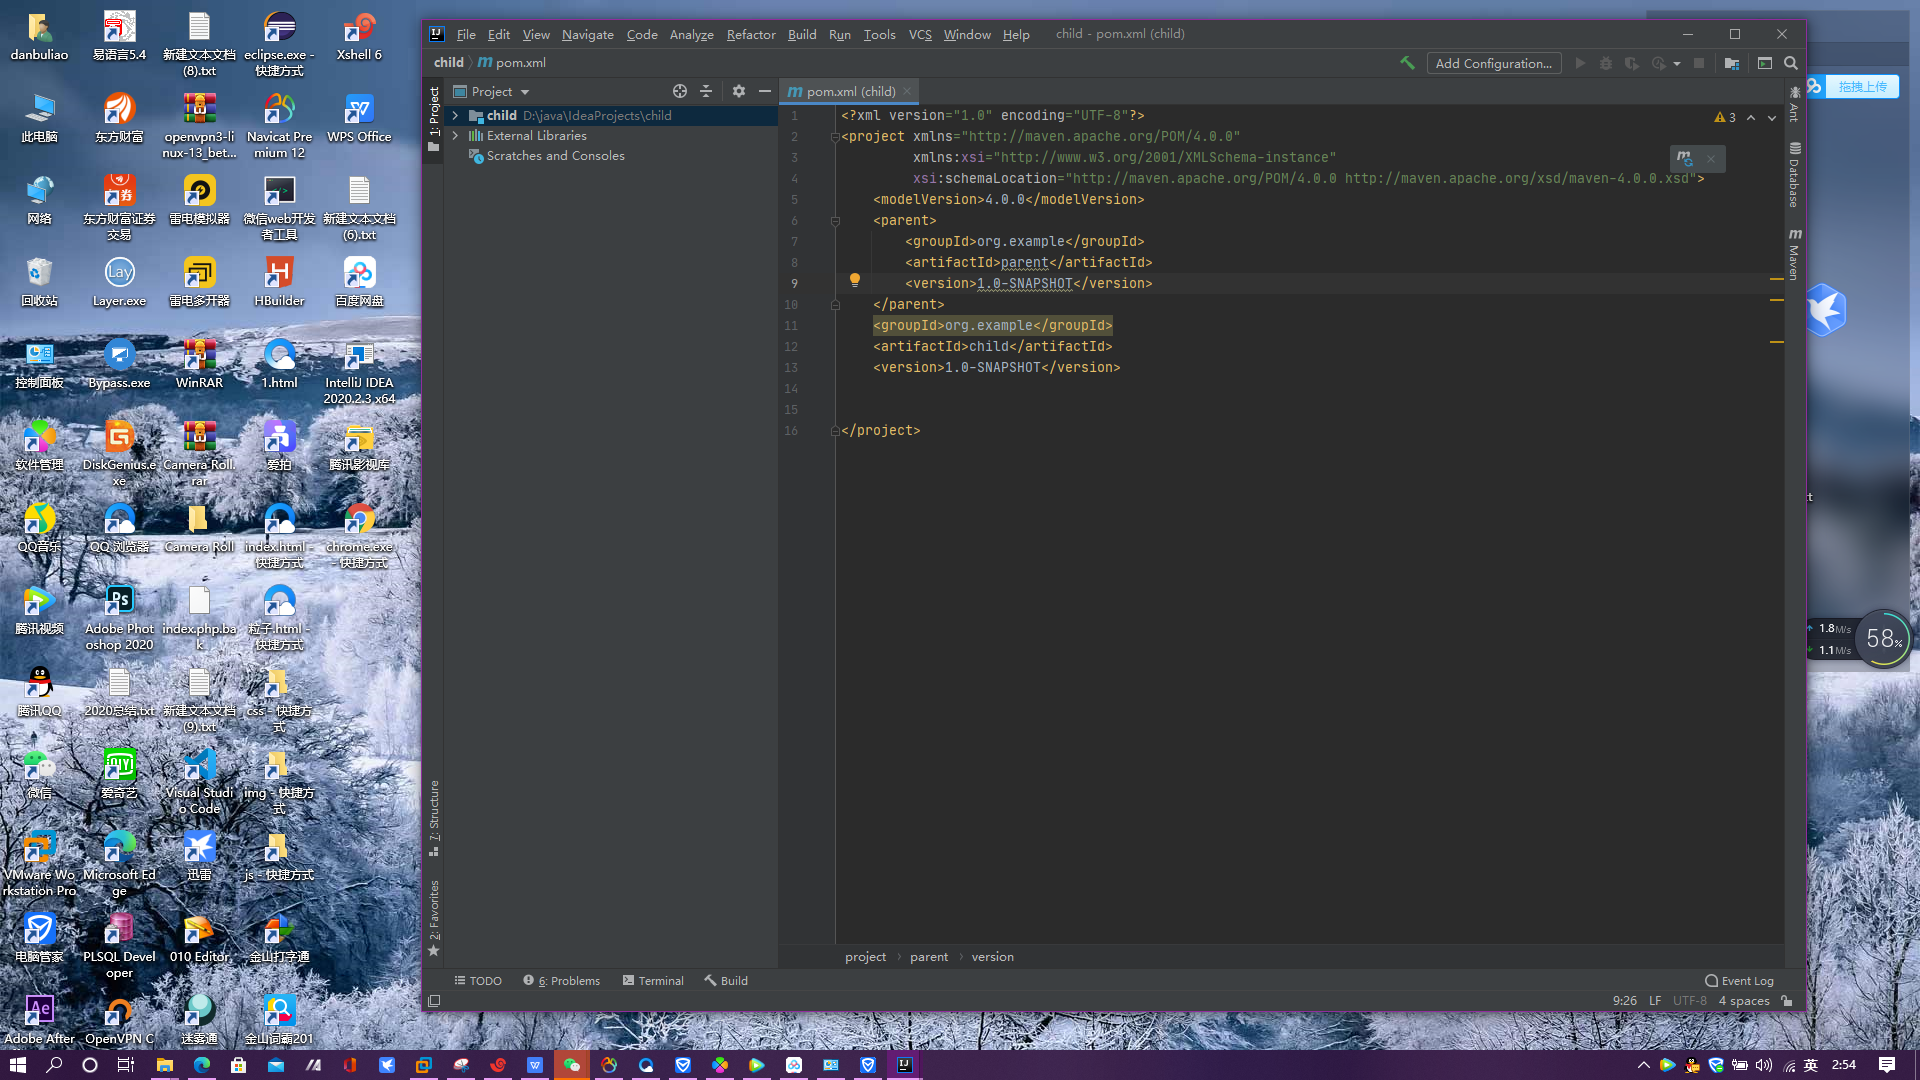Screen dimensions: 1920x1080
Task: Click the Windows Start button
Action: tap(17, 1065)
